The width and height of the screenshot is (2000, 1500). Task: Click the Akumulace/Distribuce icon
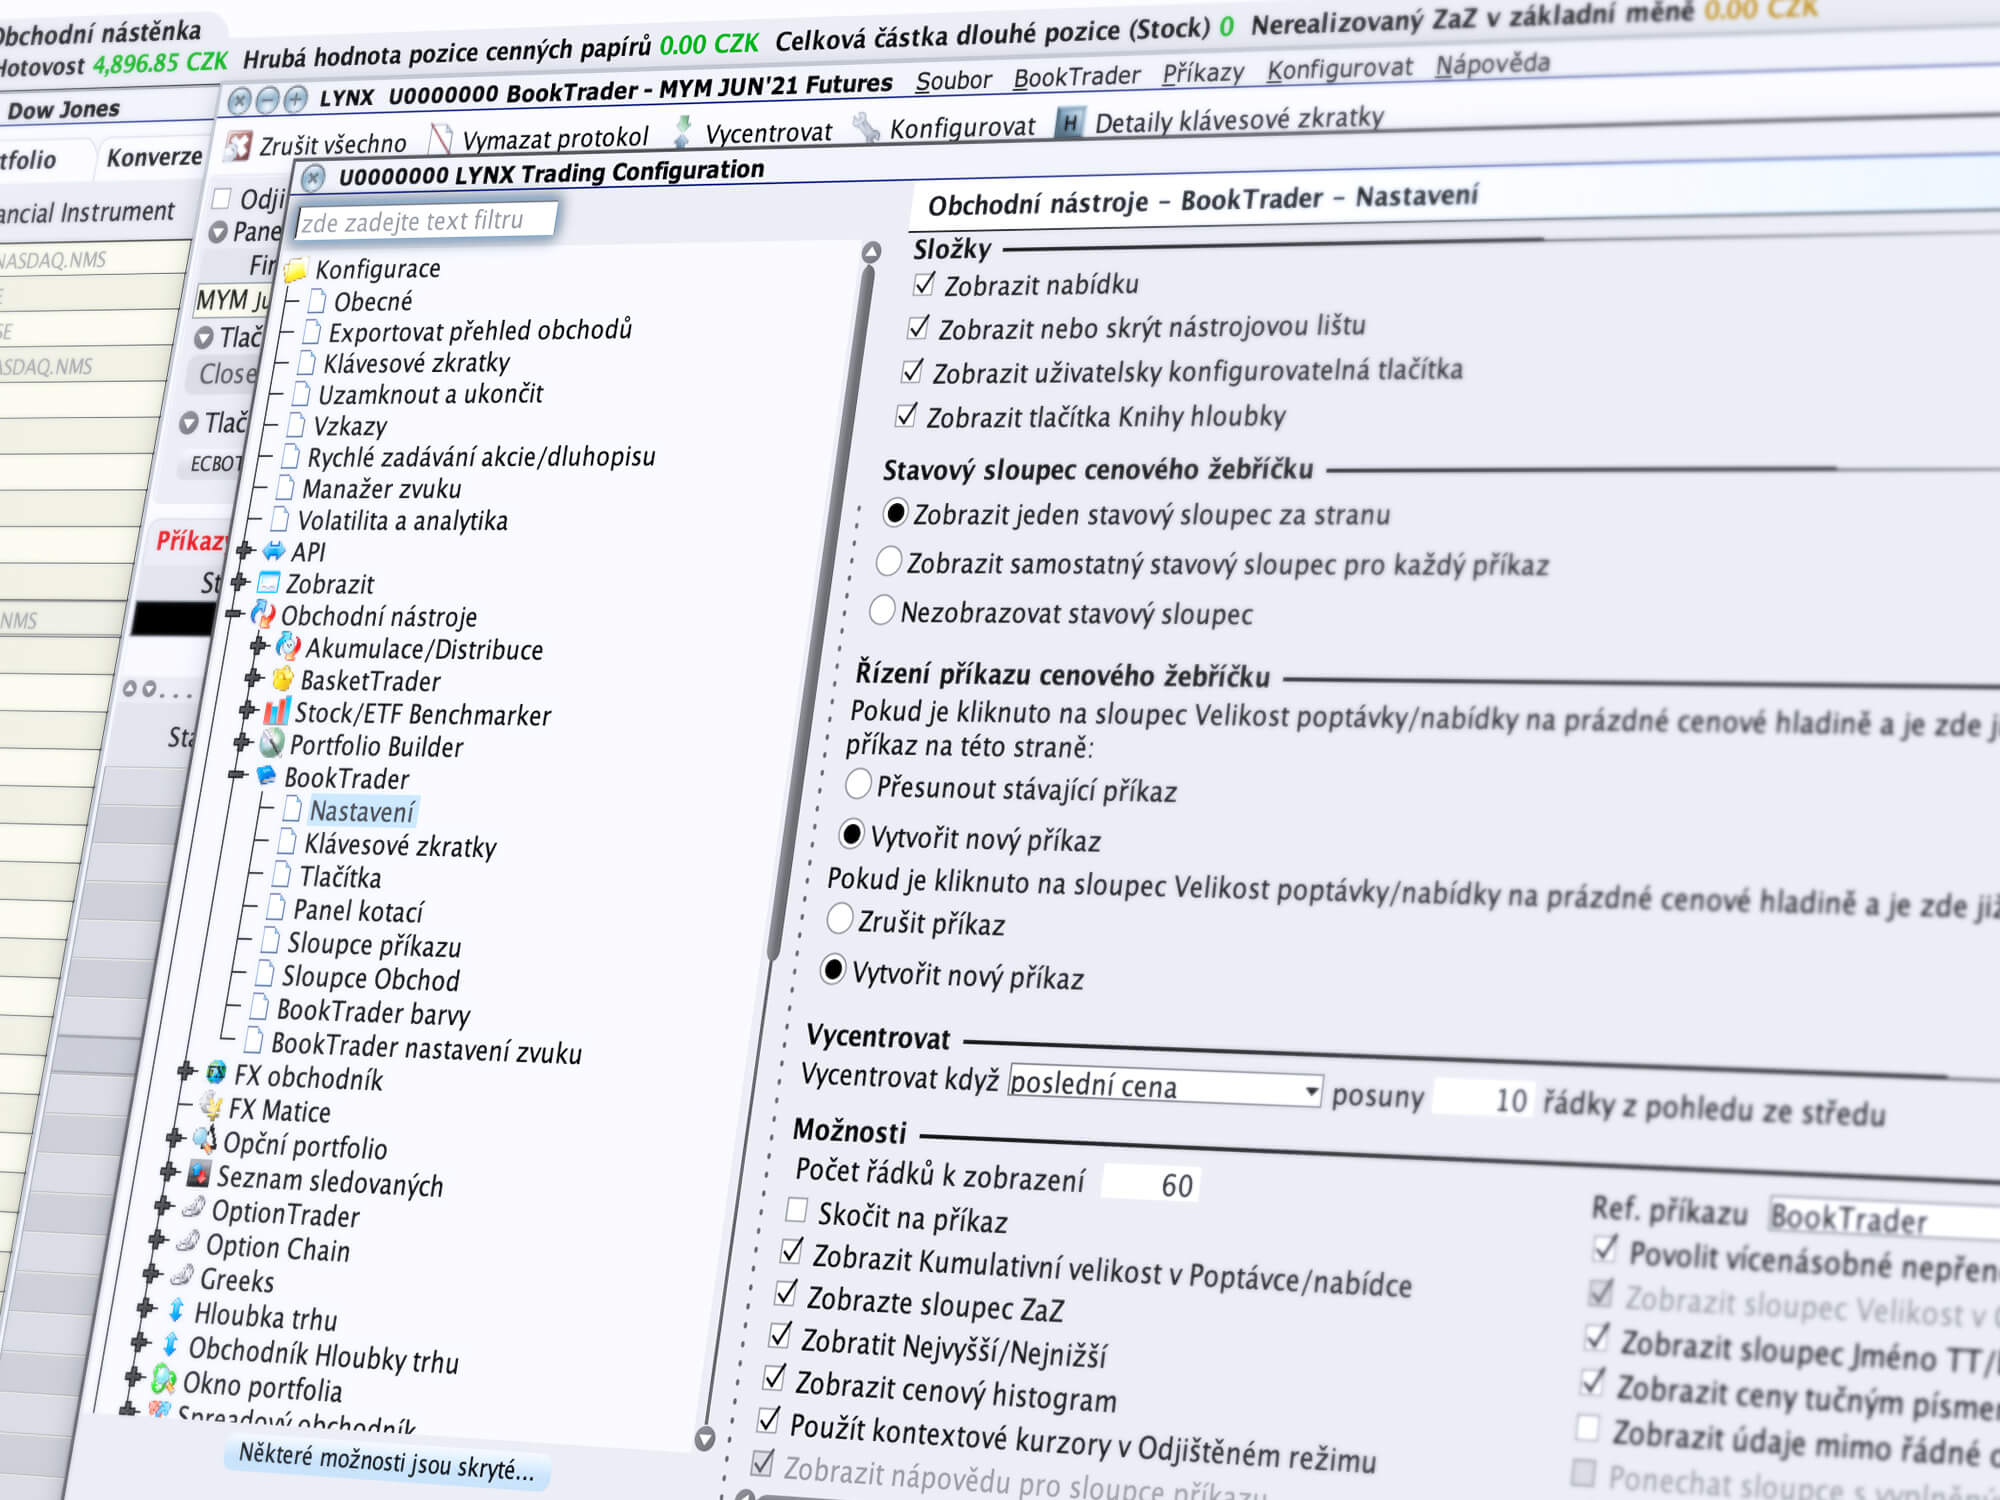(288, 646)
